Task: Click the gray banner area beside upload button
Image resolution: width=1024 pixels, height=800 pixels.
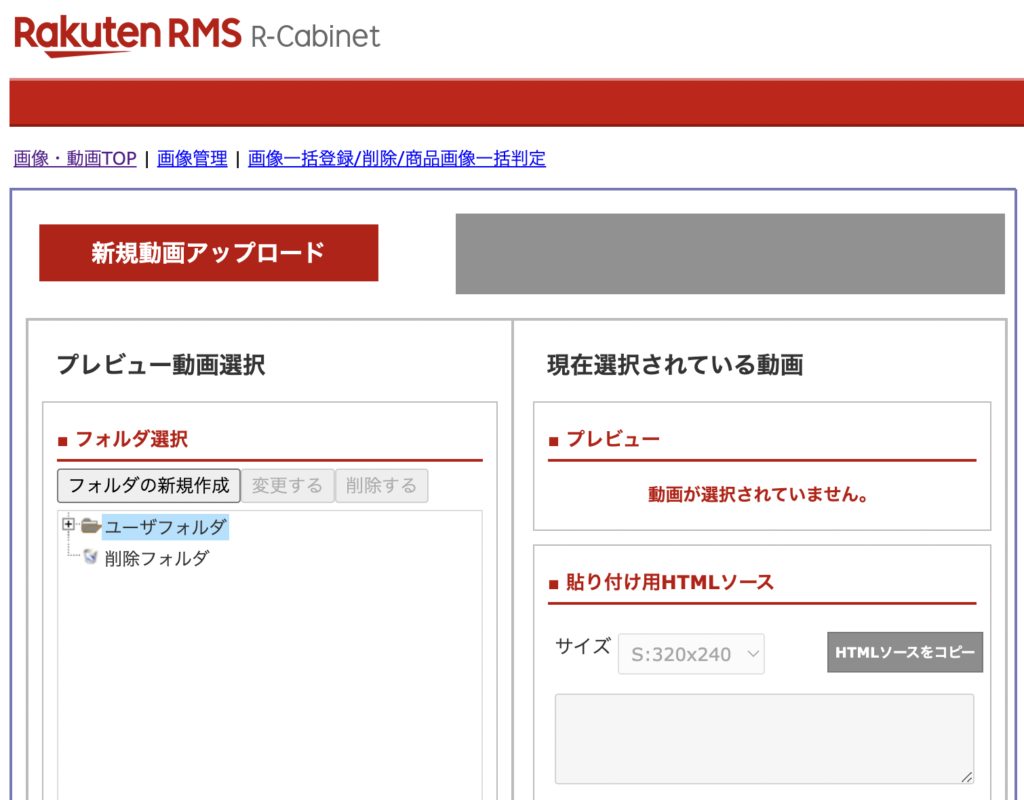Action: click(730, 253)
